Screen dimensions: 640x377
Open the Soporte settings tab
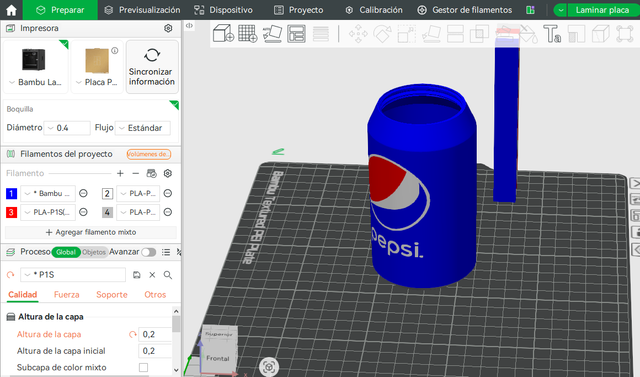point(112,295)
